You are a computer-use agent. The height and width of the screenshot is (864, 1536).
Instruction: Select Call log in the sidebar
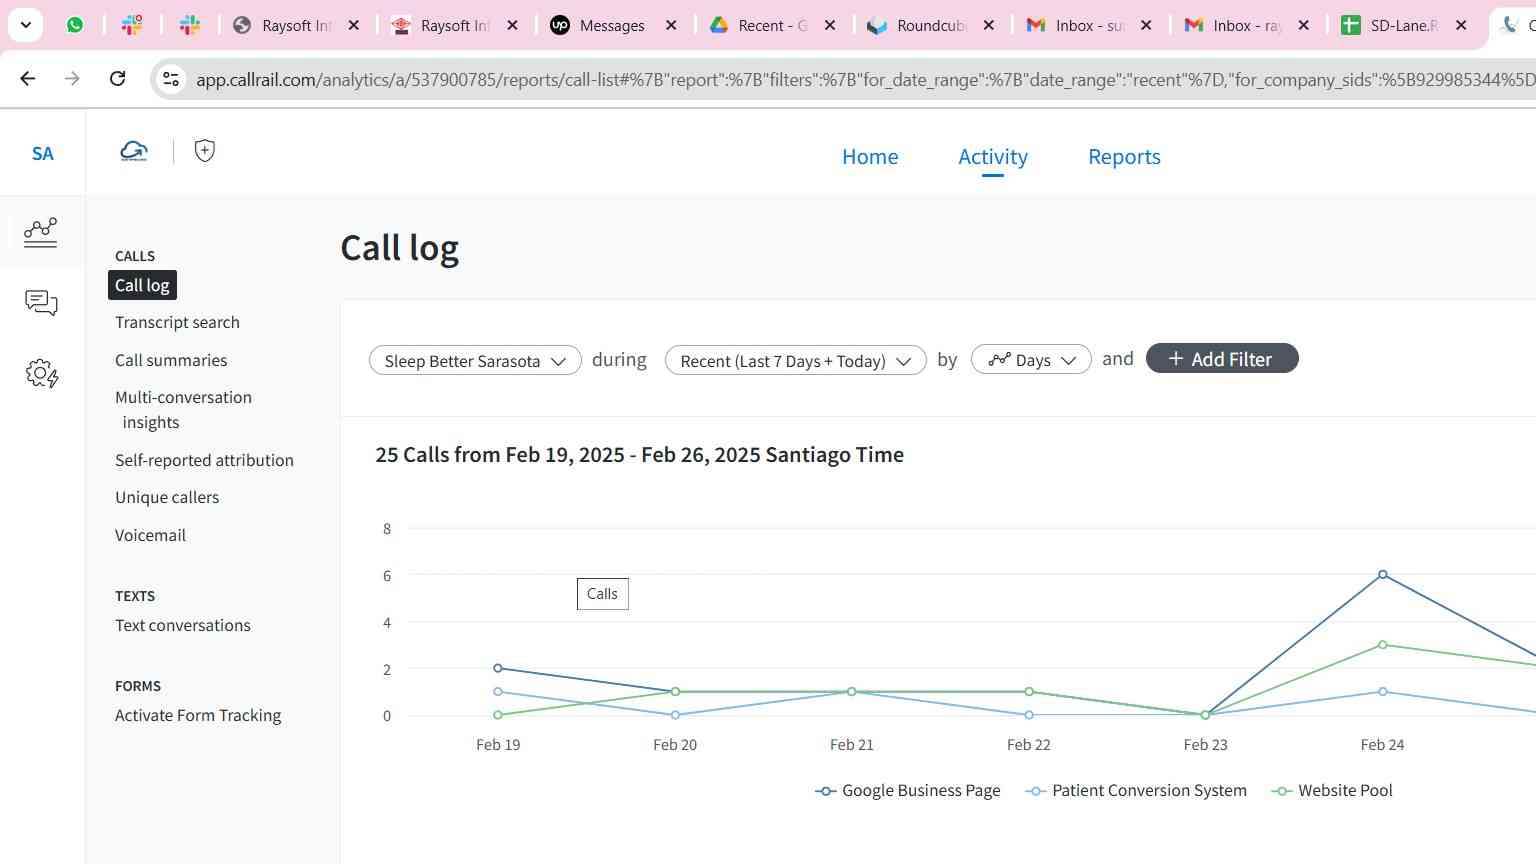point(142,285)
